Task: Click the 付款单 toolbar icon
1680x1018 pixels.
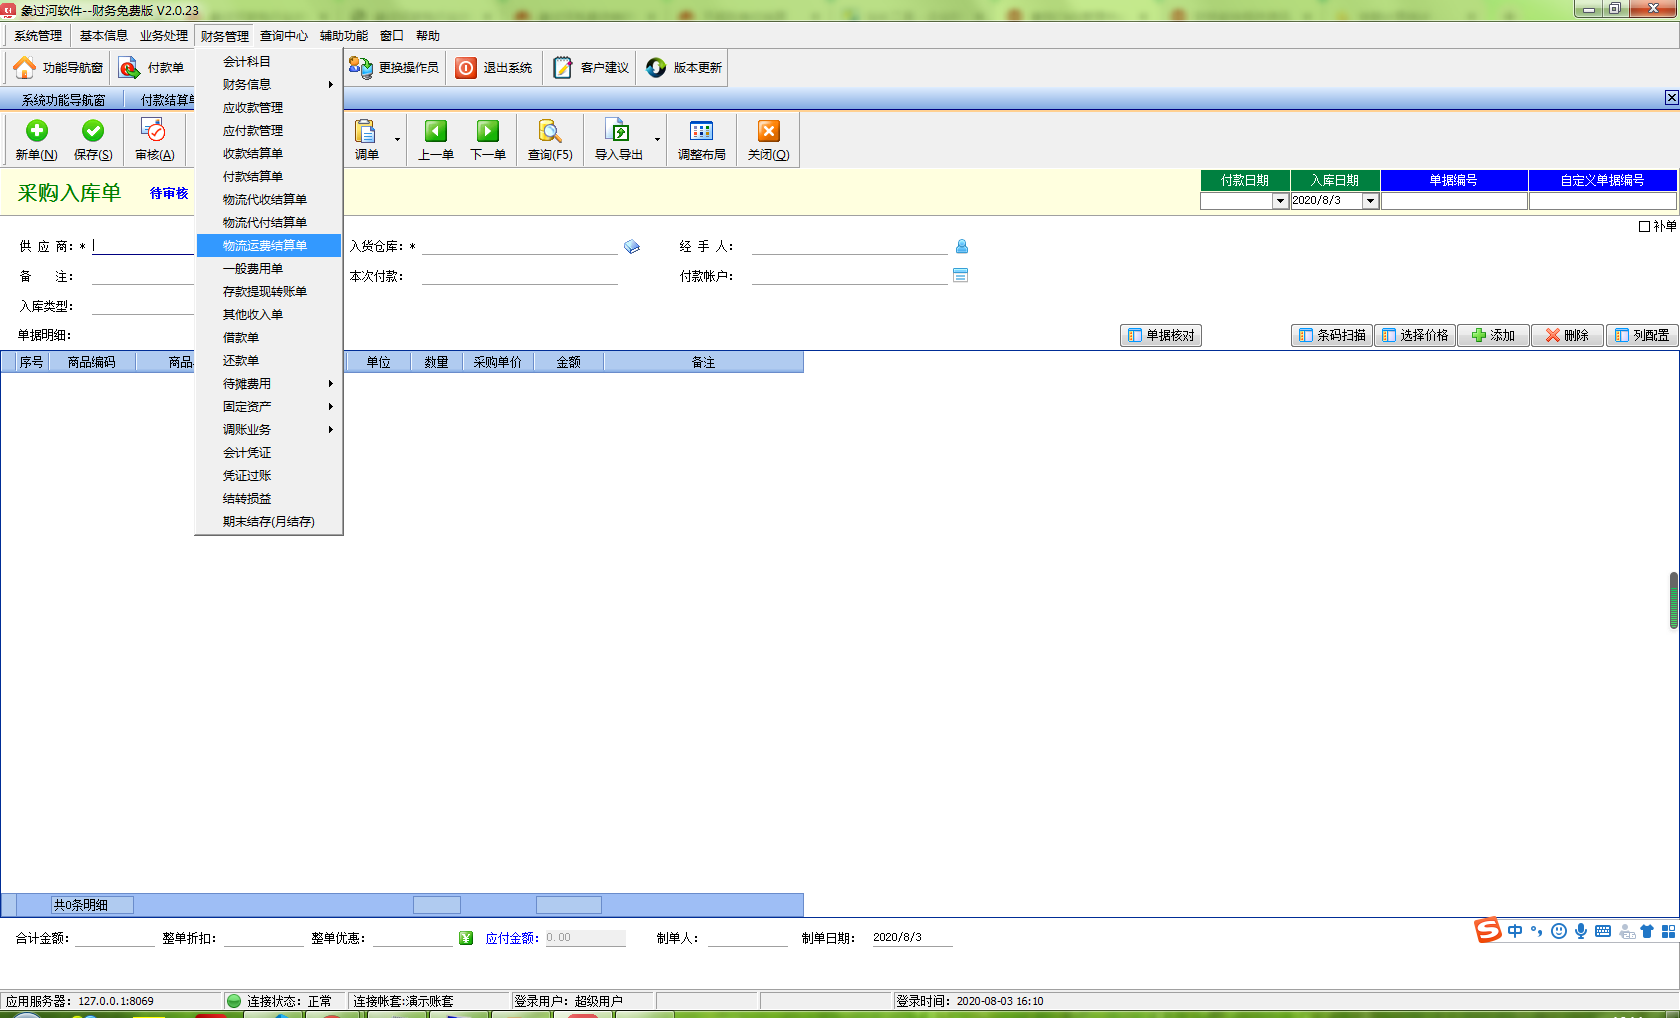Action: pyautogui.click(x=129, y=68)
